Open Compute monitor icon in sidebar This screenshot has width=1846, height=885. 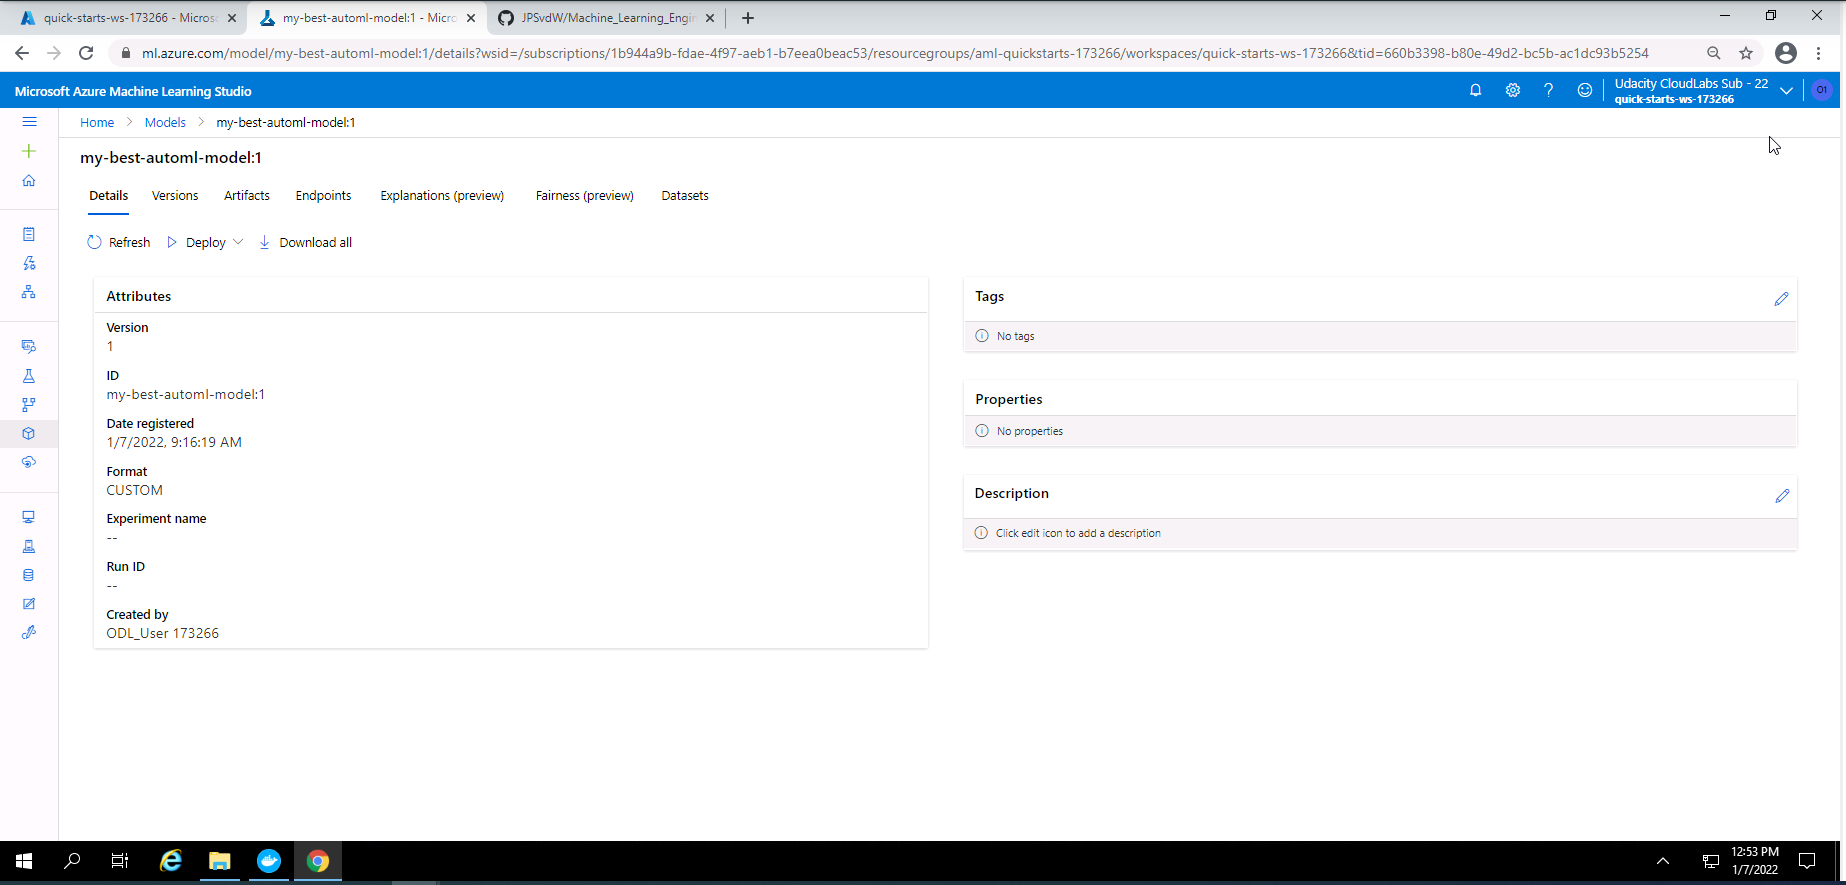(29, 517)
